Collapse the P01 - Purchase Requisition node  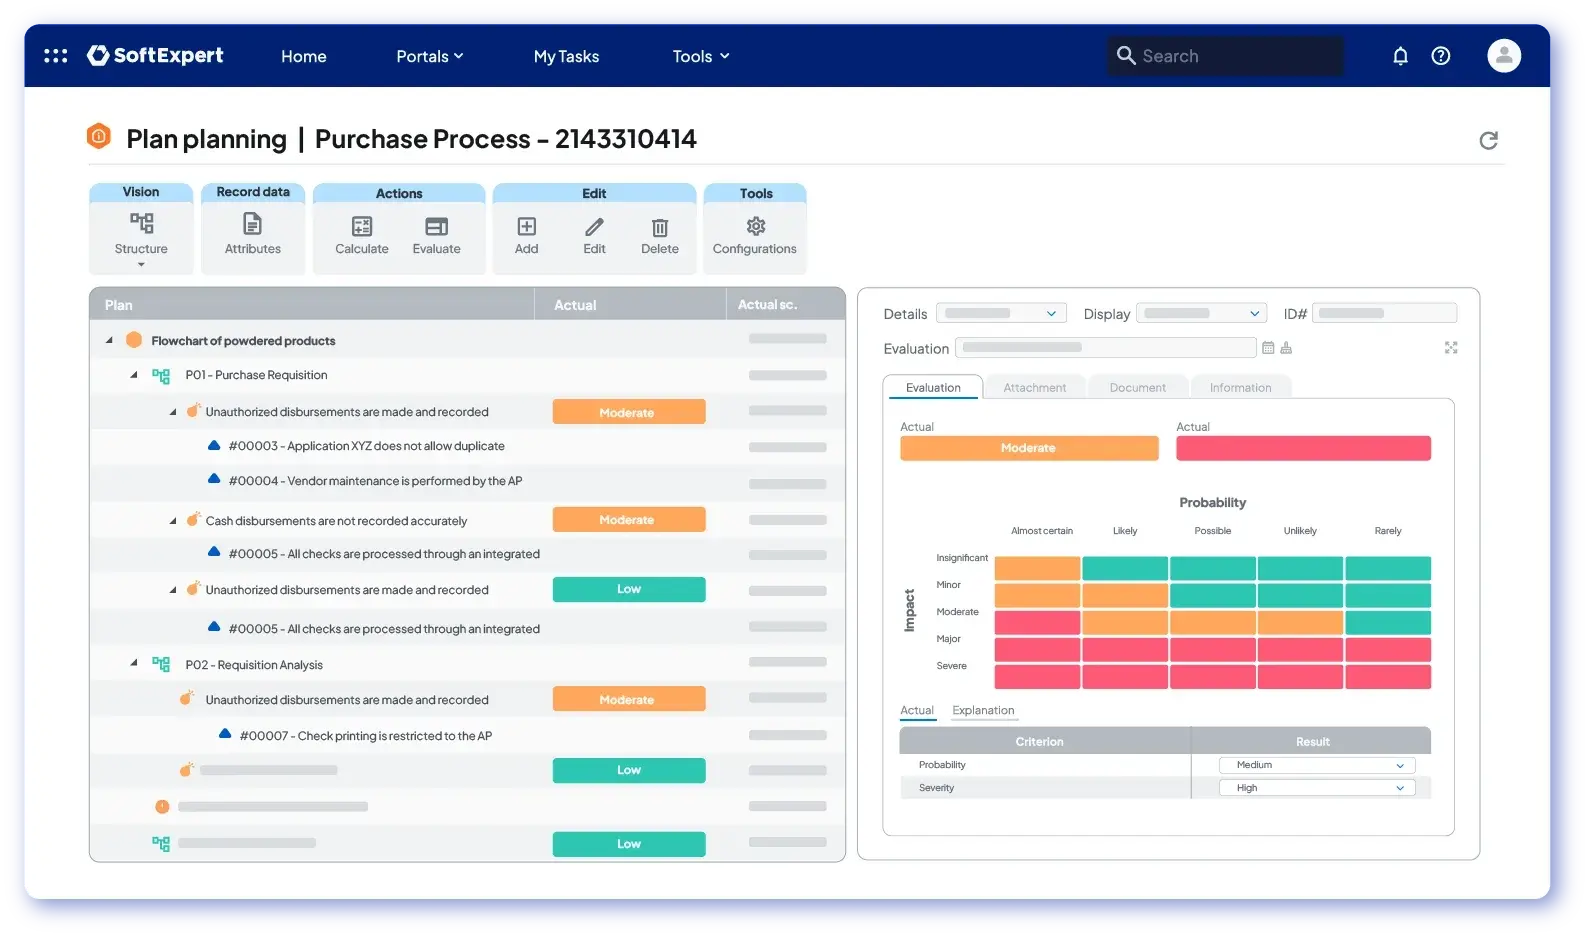click(134, 375)
